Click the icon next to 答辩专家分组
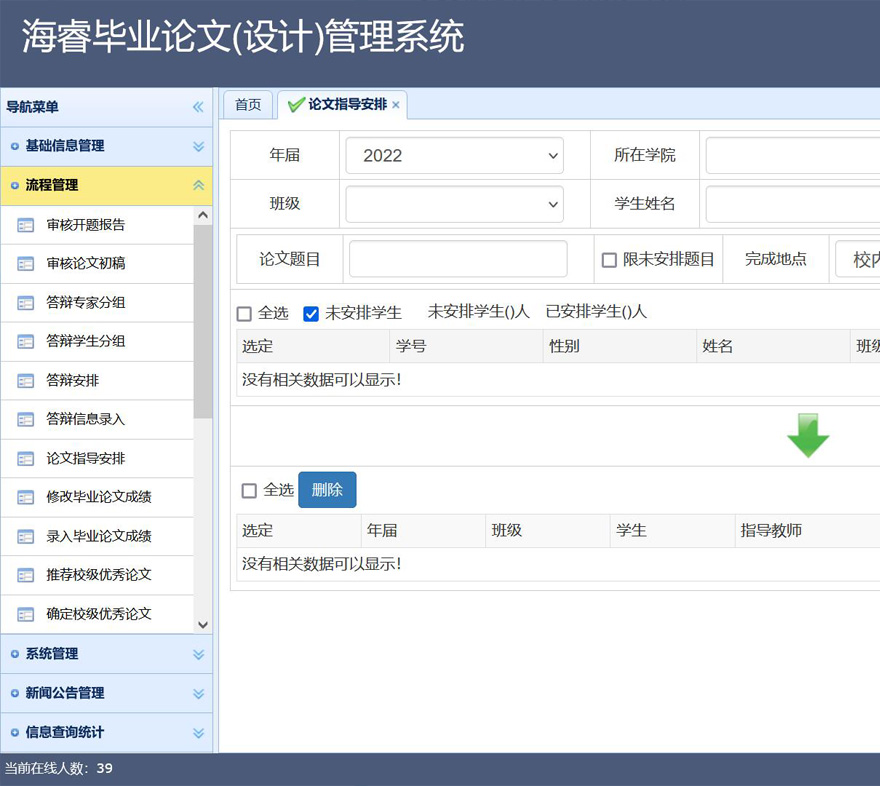 point(26,303)
